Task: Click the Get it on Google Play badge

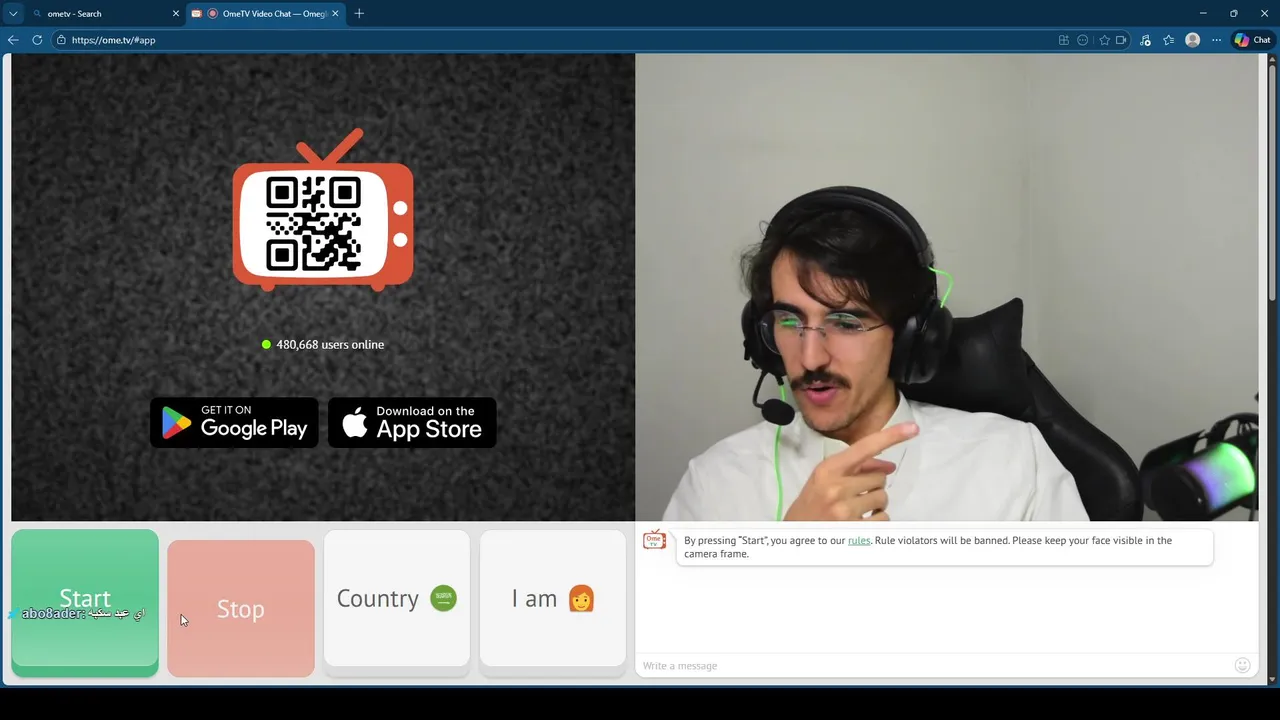Action: (234, 422)
